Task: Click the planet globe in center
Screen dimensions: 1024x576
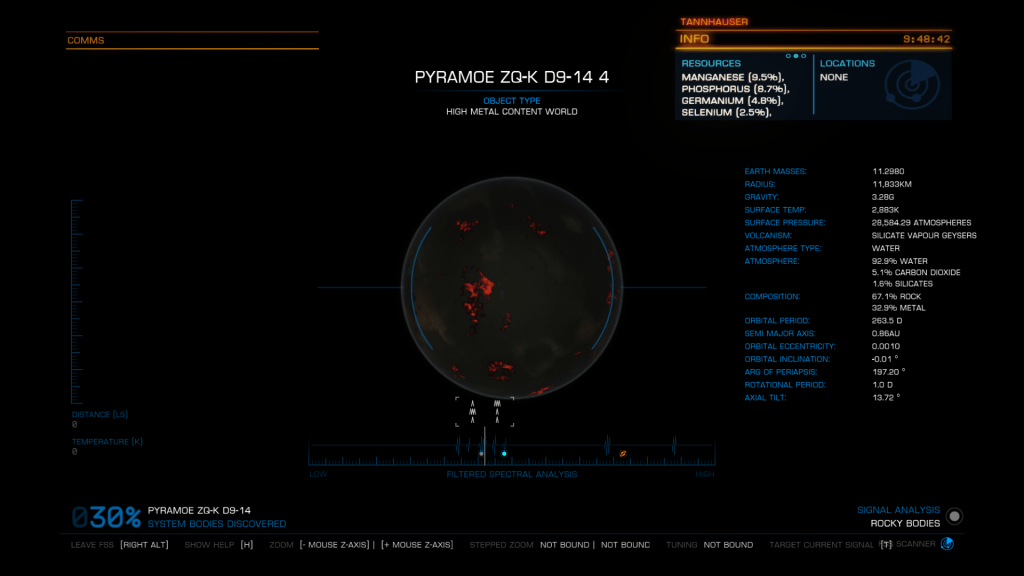Action: click(x=511, y=287)
